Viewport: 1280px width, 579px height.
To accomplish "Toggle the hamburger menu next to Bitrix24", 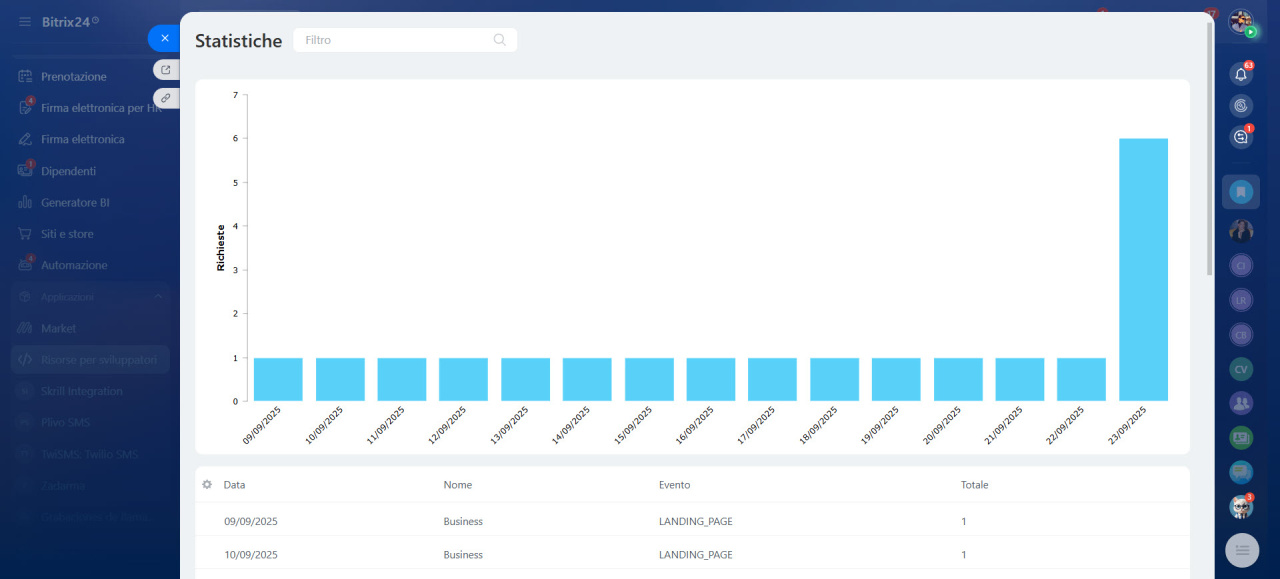I will click(25, 21).
